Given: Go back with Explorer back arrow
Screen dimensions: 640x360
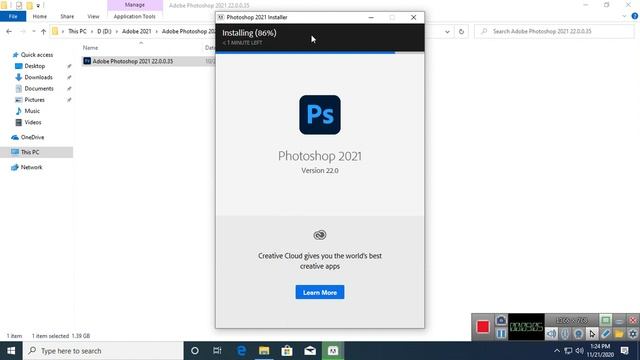Looking at the screenshot, I should pos(9,31).
